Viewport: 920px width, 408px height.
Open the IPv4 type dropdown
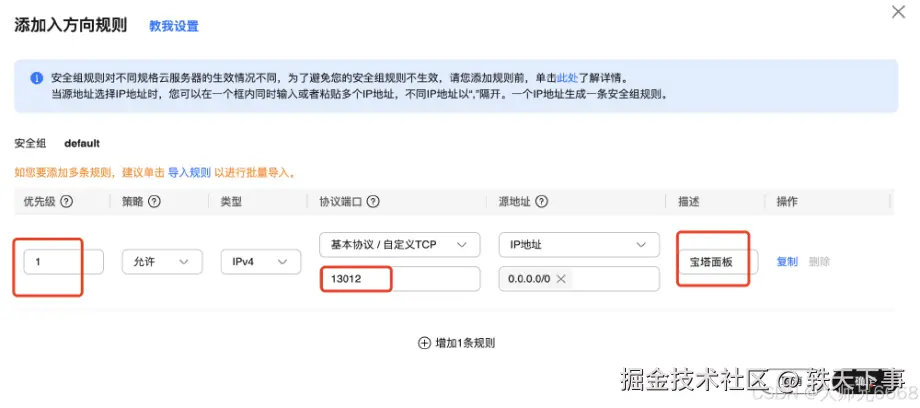click(260, 262)
